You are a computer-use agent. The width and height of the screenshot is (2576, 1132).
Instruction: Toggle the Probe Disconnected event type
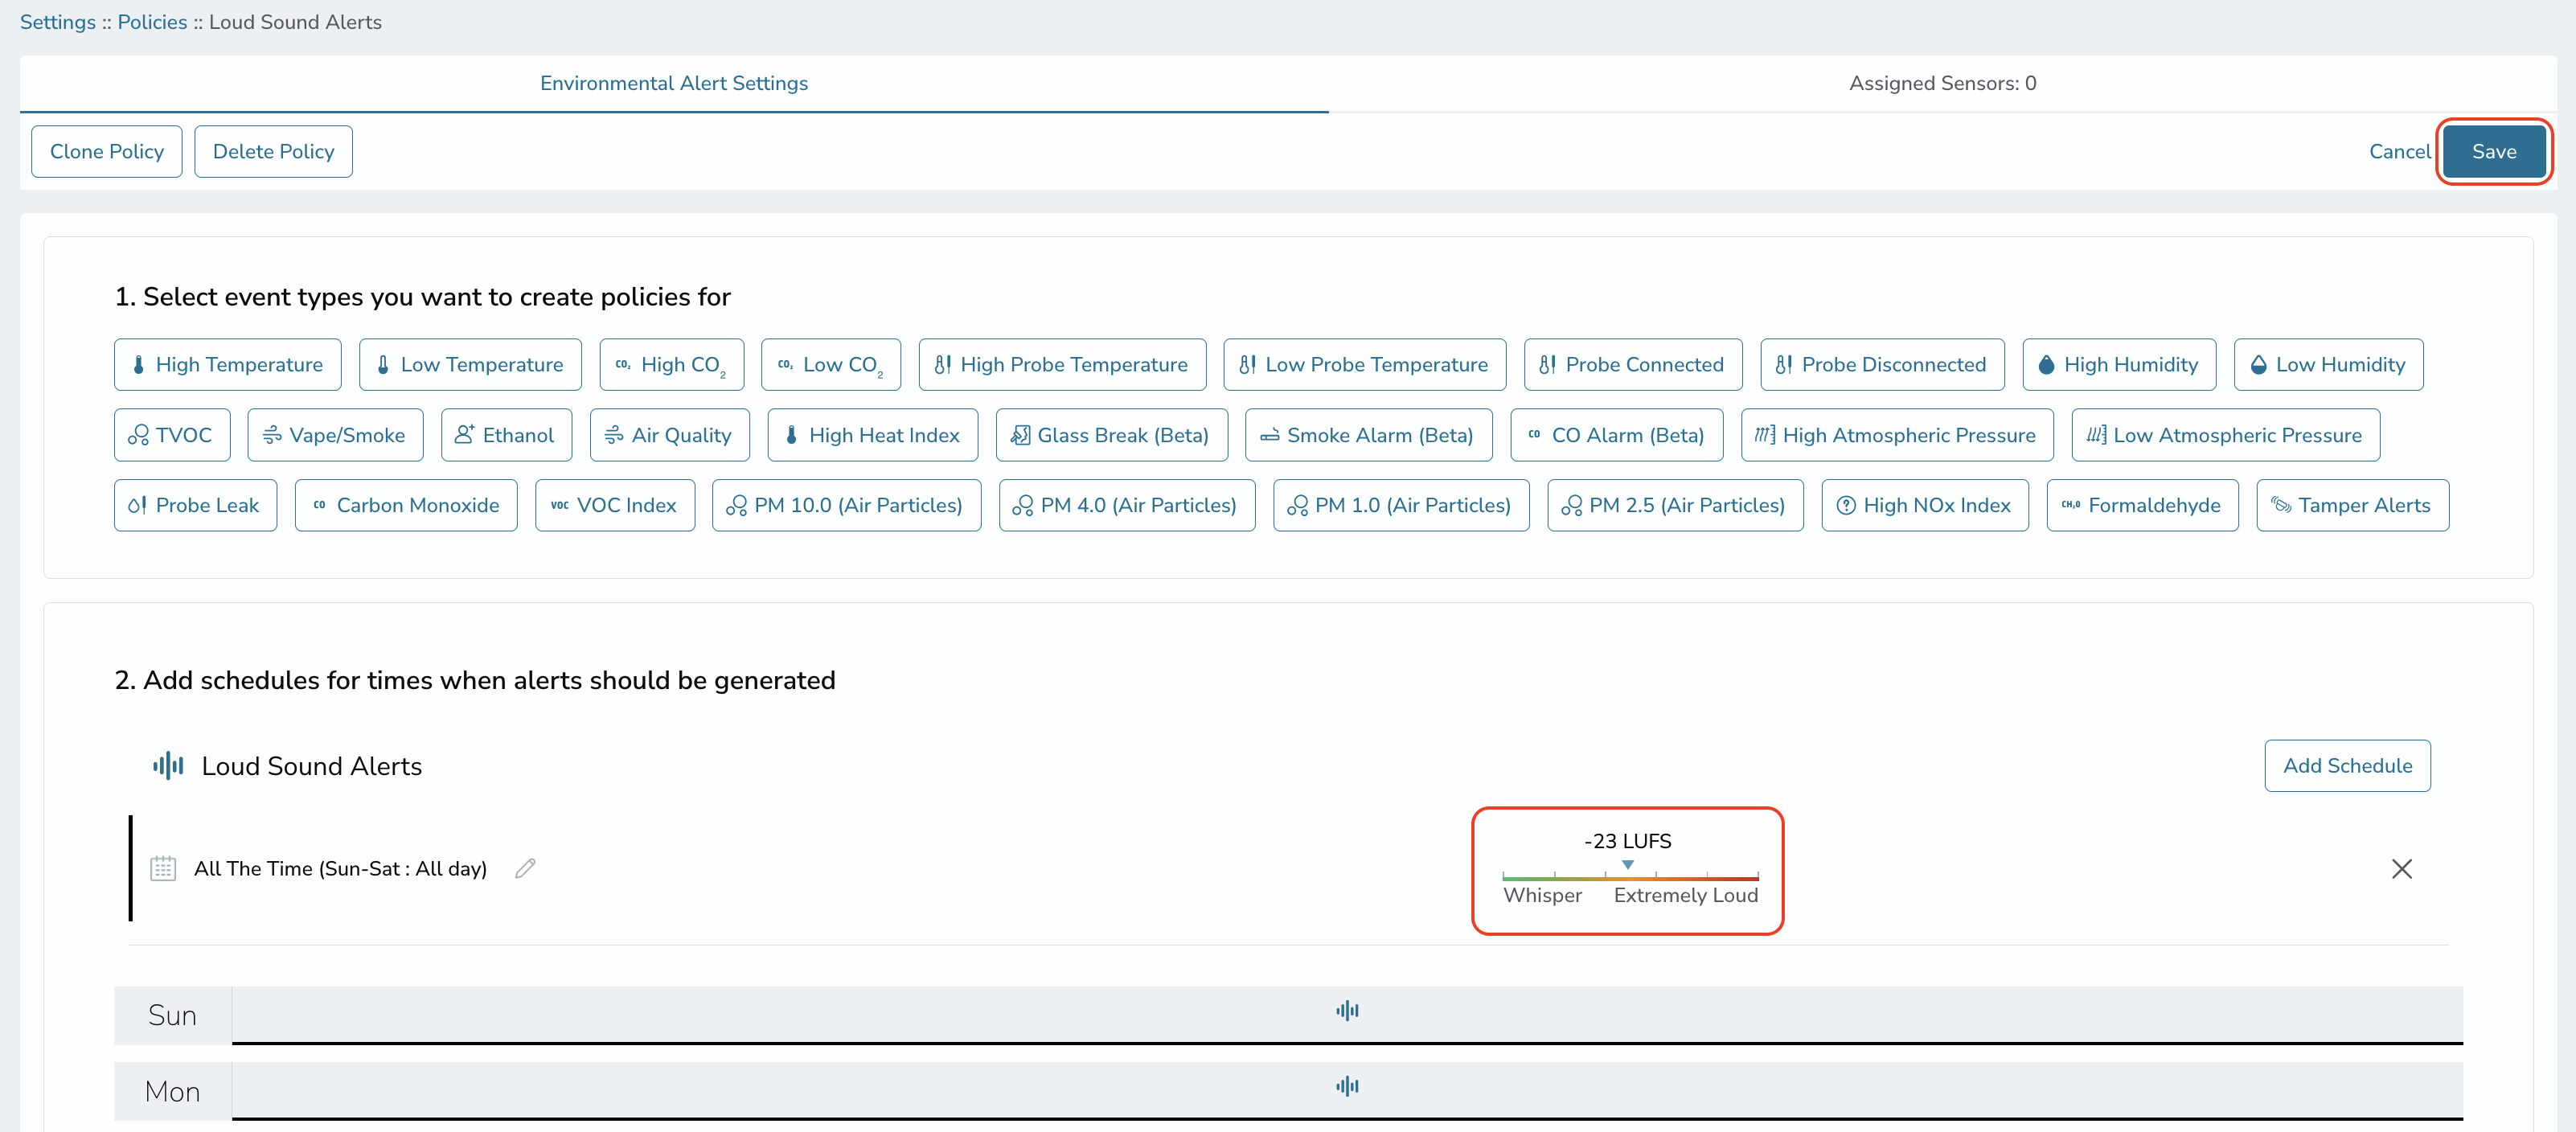[x=1882, y=365]
